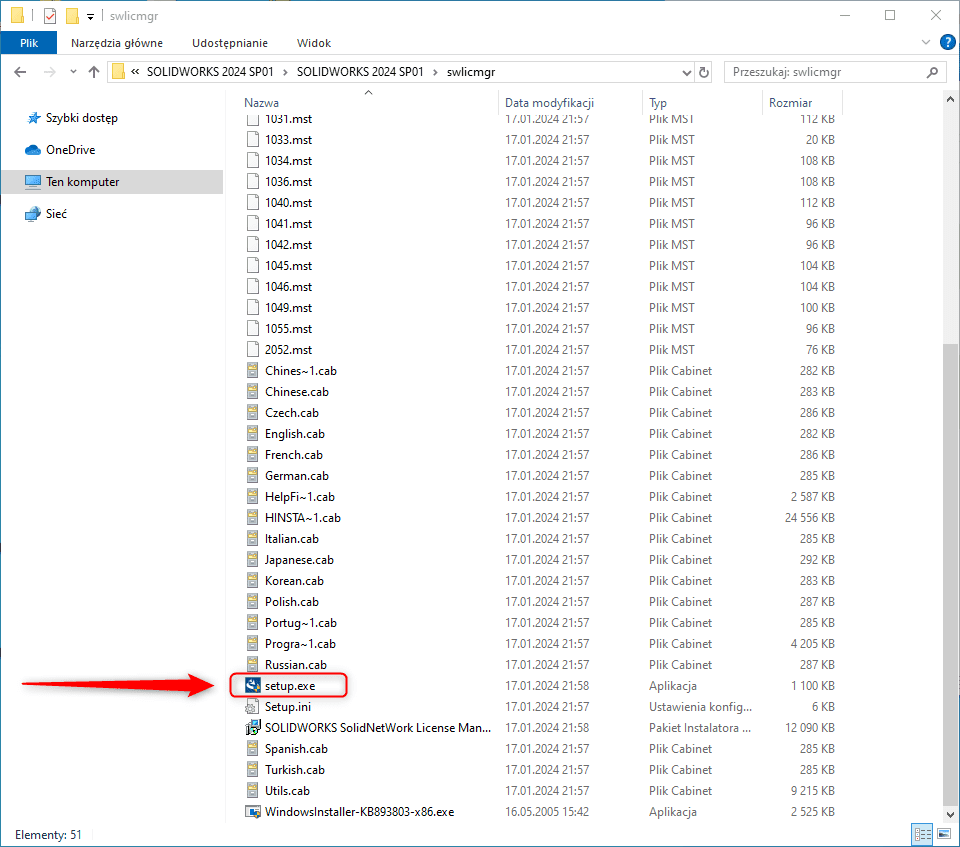The height and width of the screenshot is (847, 960).
Task: Select the Czech.cab file name
Action: (x=292, y=413)
